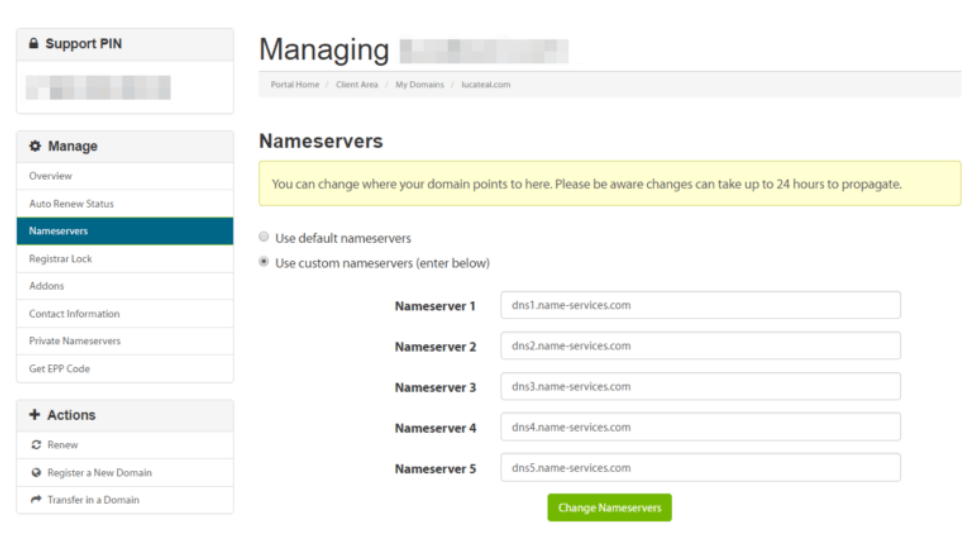
Task: Click the Nameservers section heading
Action: tap(321, 142)
